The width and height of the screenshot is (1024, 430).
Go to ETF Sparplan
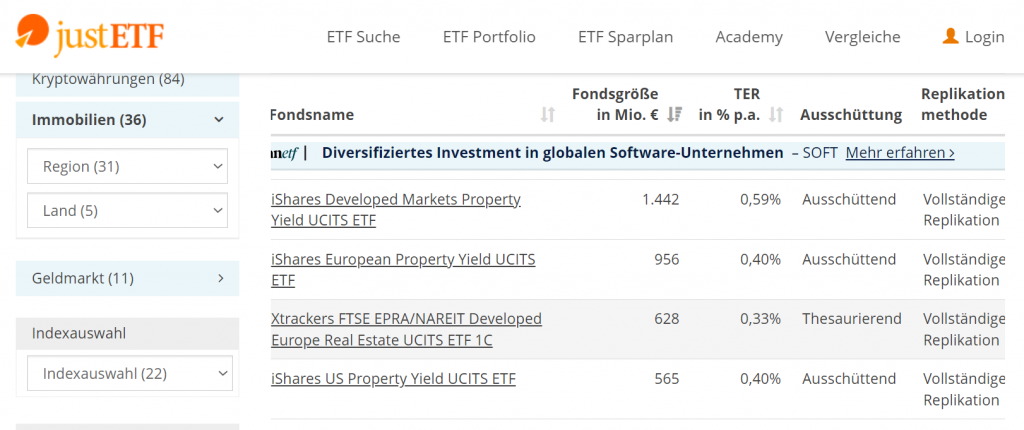pos(626,37)
